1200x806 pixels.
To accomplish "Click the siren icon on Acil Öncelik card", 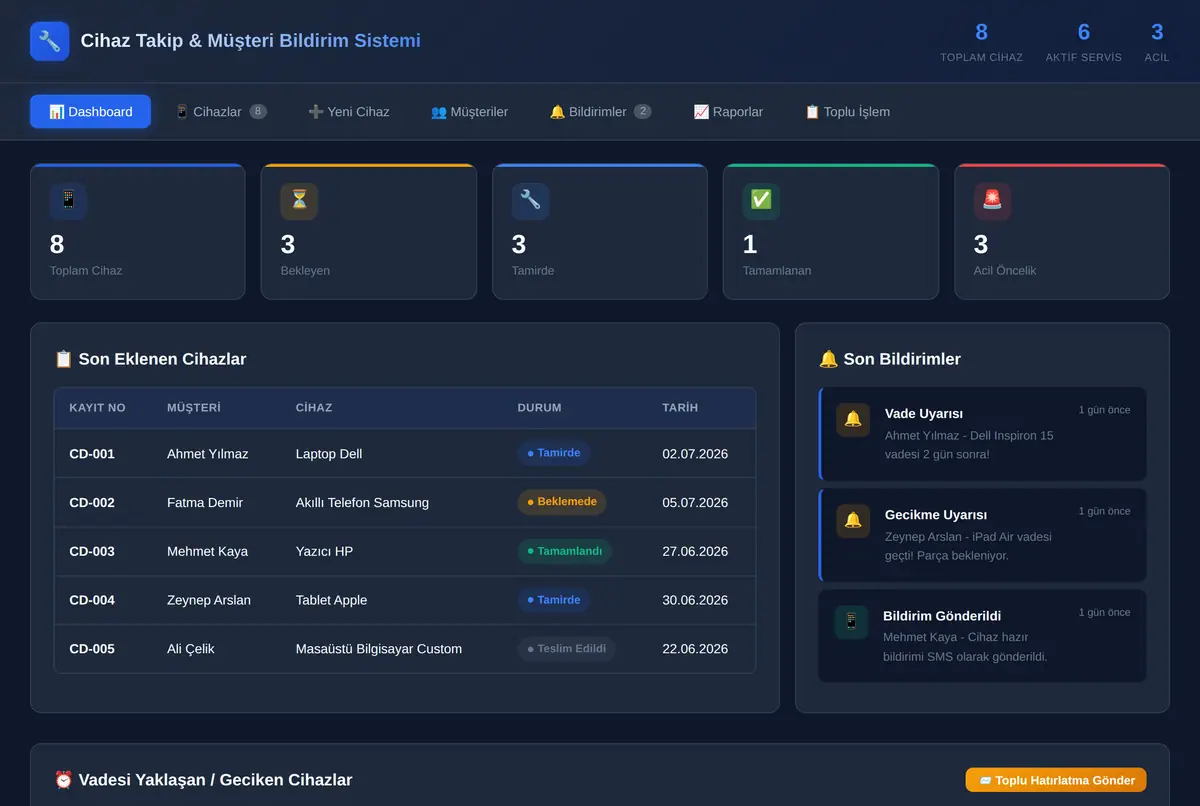I will 992,201.
